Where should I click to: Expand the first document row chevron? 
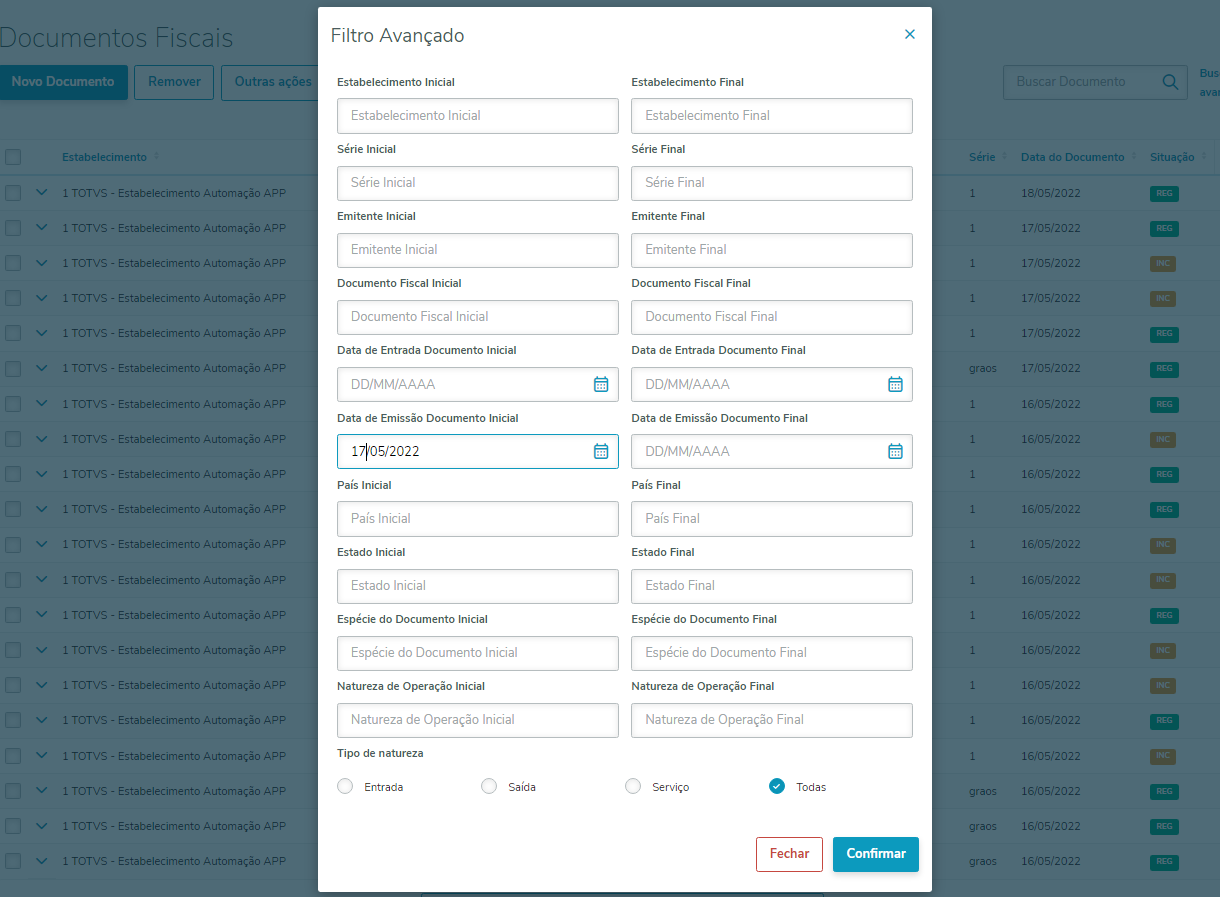point(42,192)
